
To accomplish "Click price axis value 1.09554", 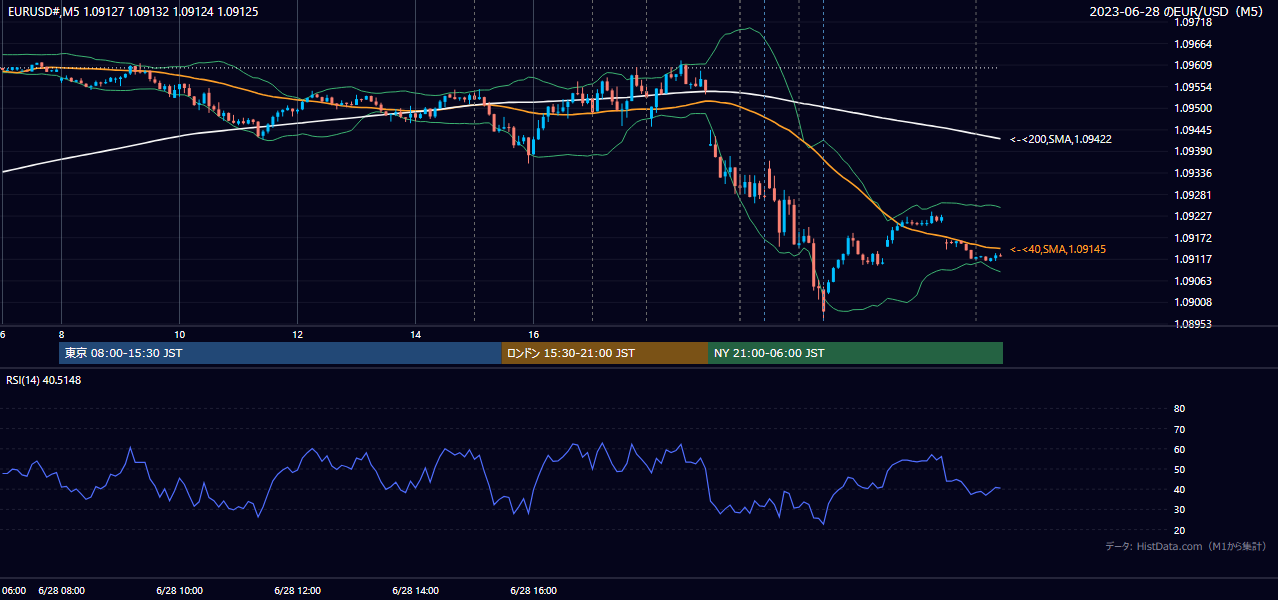I will (x=1193, y=87).
